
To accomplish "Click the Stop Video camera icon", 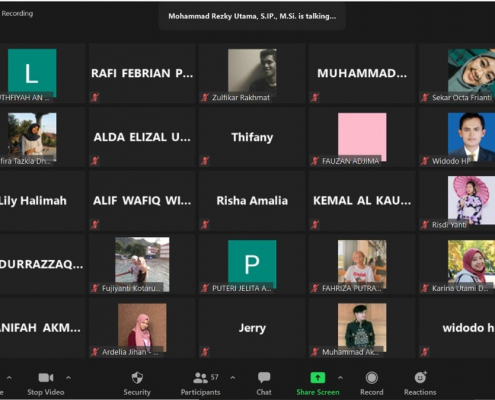I will tap(46, 378).
